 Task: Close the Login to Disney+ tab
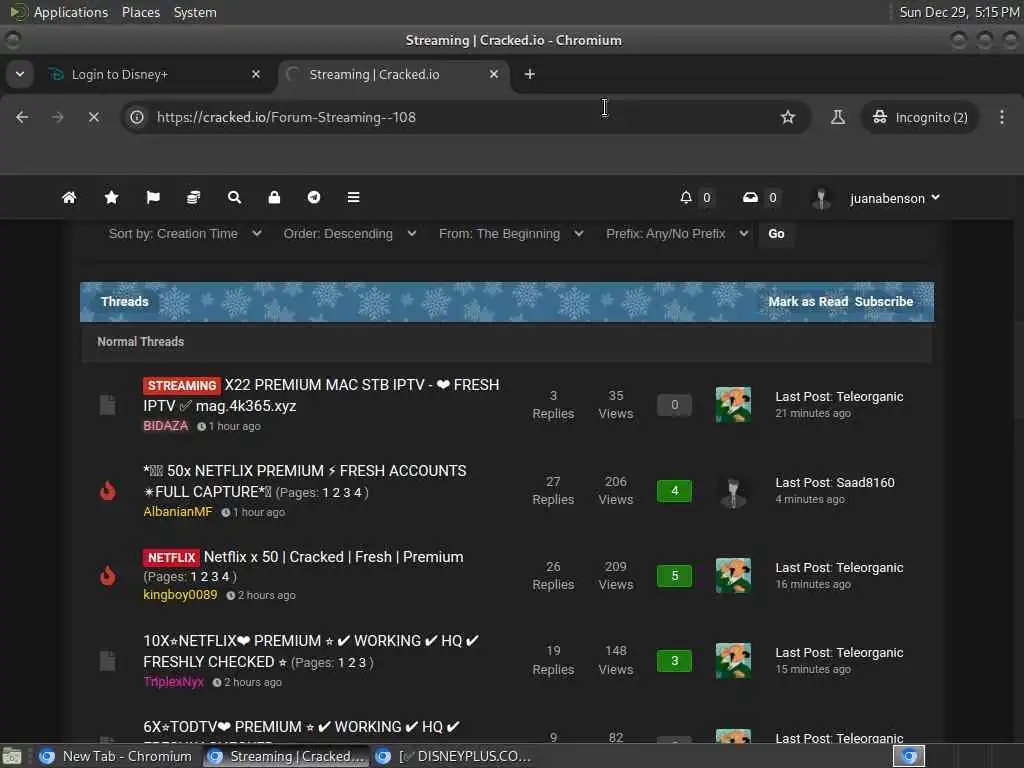coord(256,74)
